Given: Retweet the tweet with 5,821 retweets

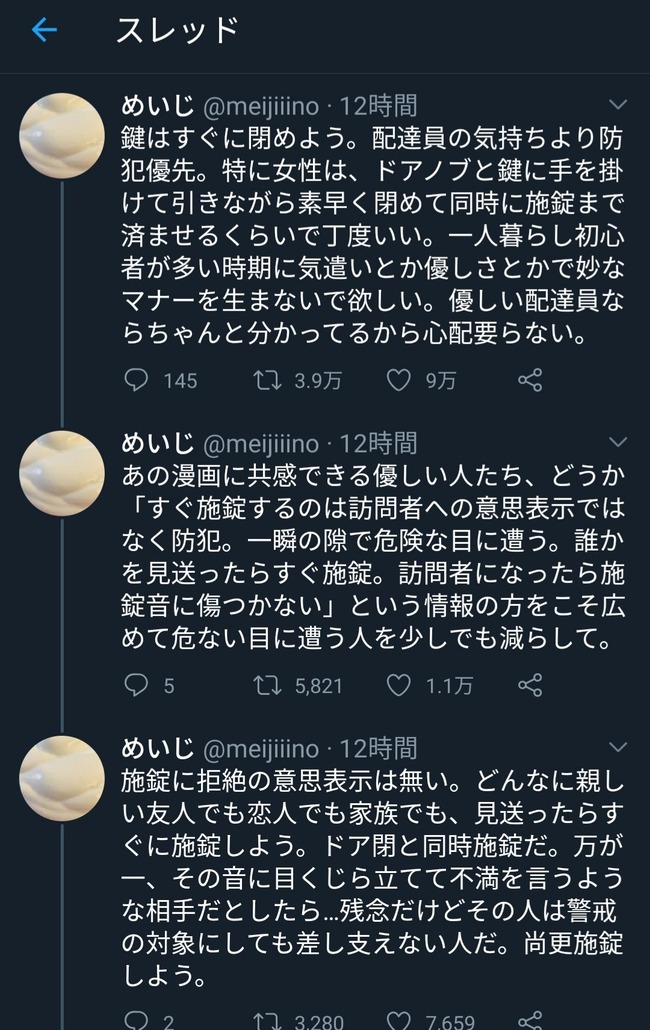Looking at the screenshot, I should click(x=264, y=685).
